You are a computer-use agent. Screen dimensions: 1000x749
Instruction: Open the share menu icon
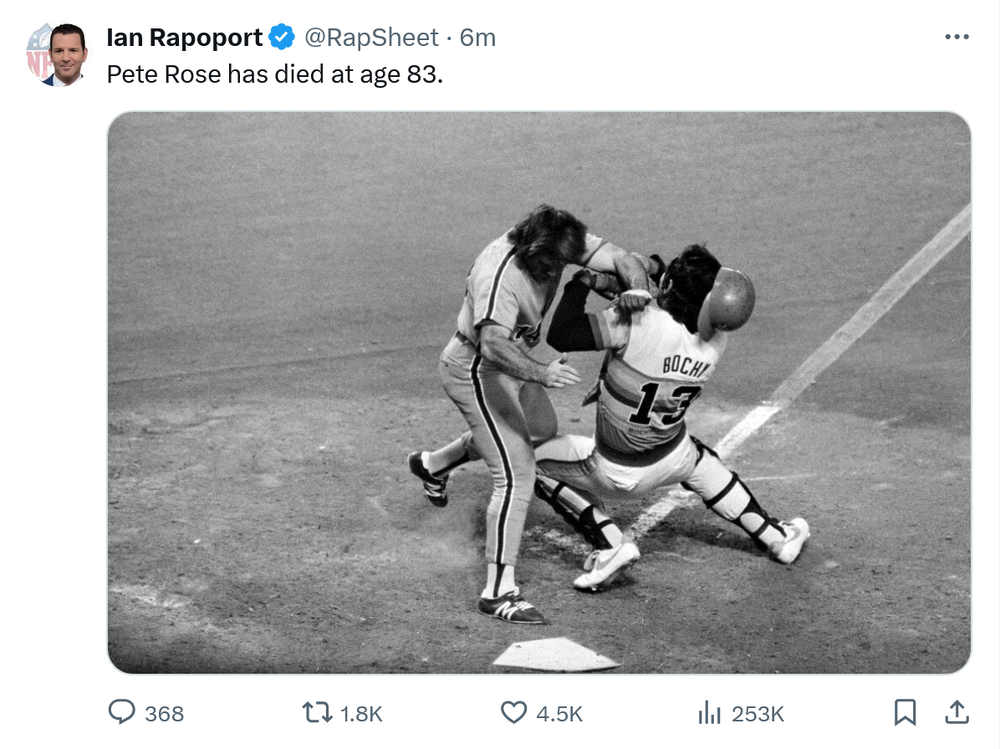957,712
